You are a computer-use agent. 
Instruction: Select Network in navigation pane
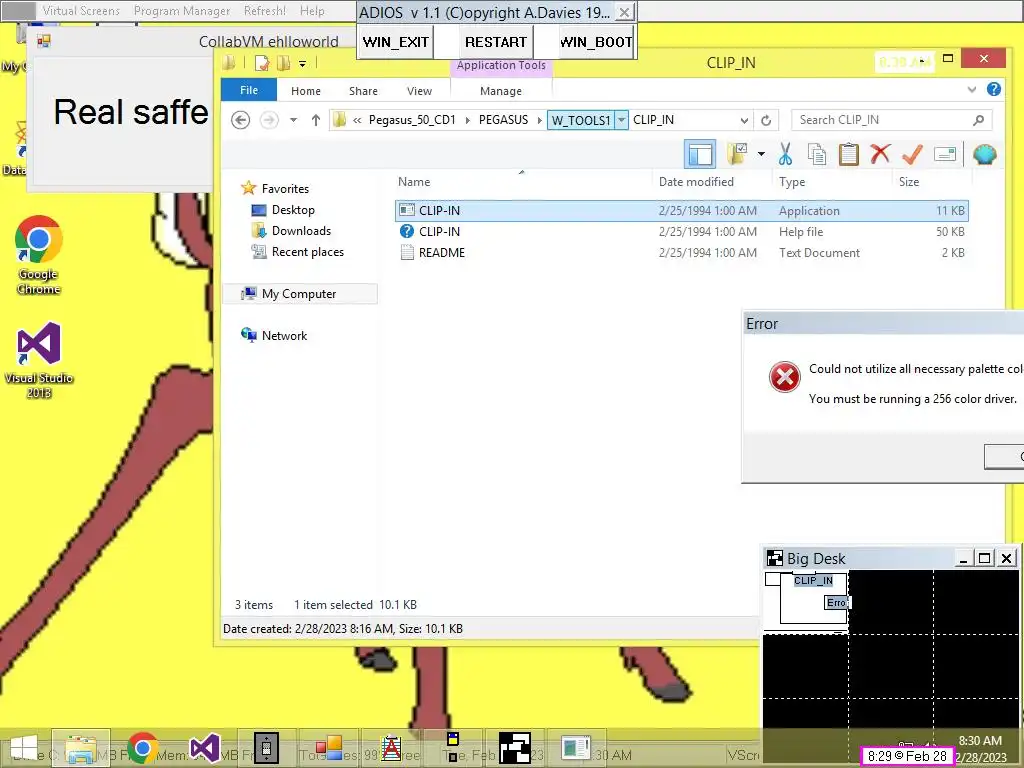(274, 335)
